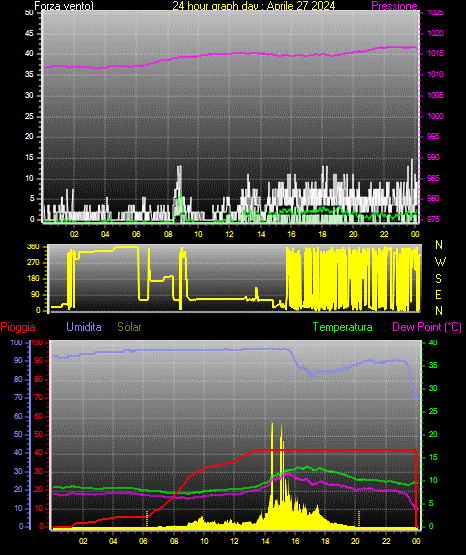Click the Temperatura legend label

pyautogui.click(x=343, y=327)
